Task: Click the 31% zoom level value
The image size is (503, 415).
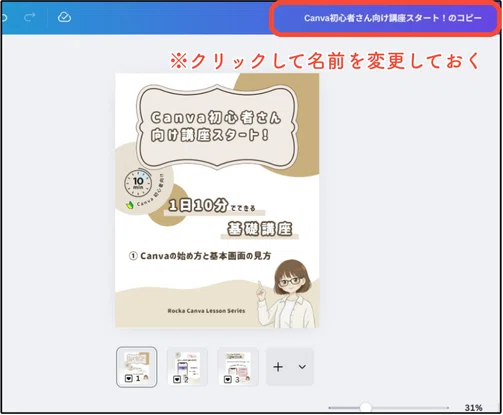Action: [473, 408]
